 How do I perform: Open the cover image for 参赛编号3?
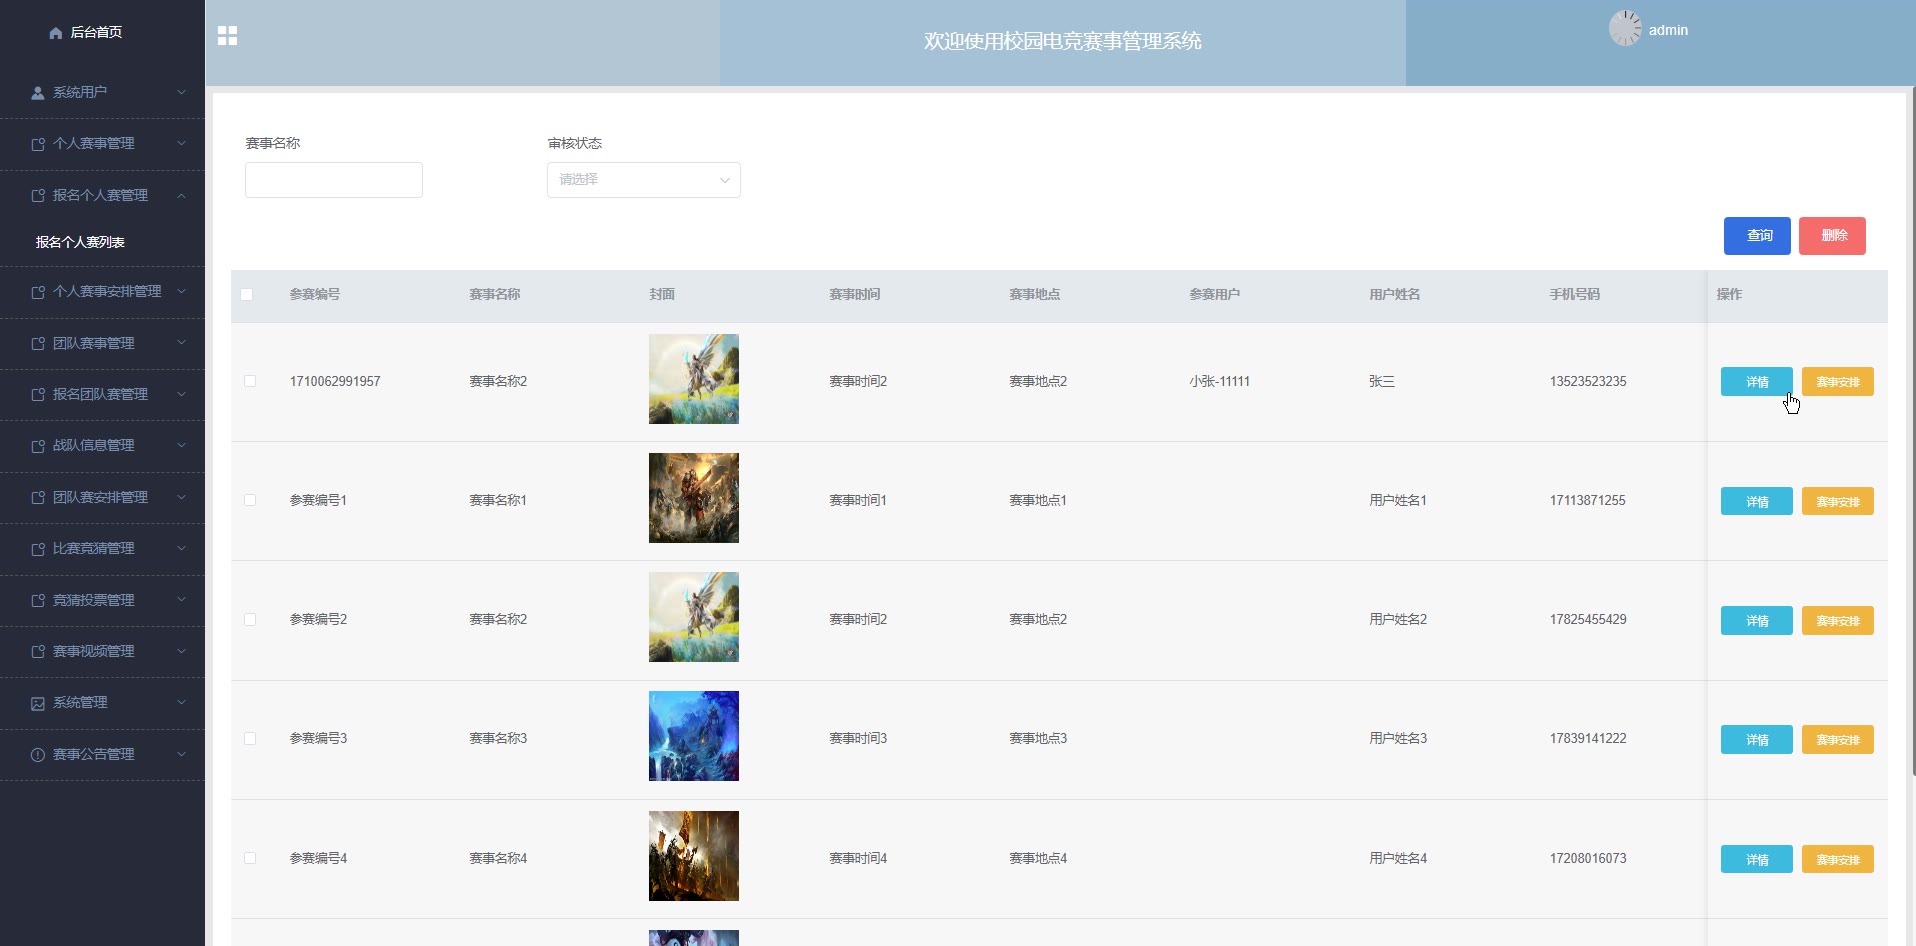point(694,736)
